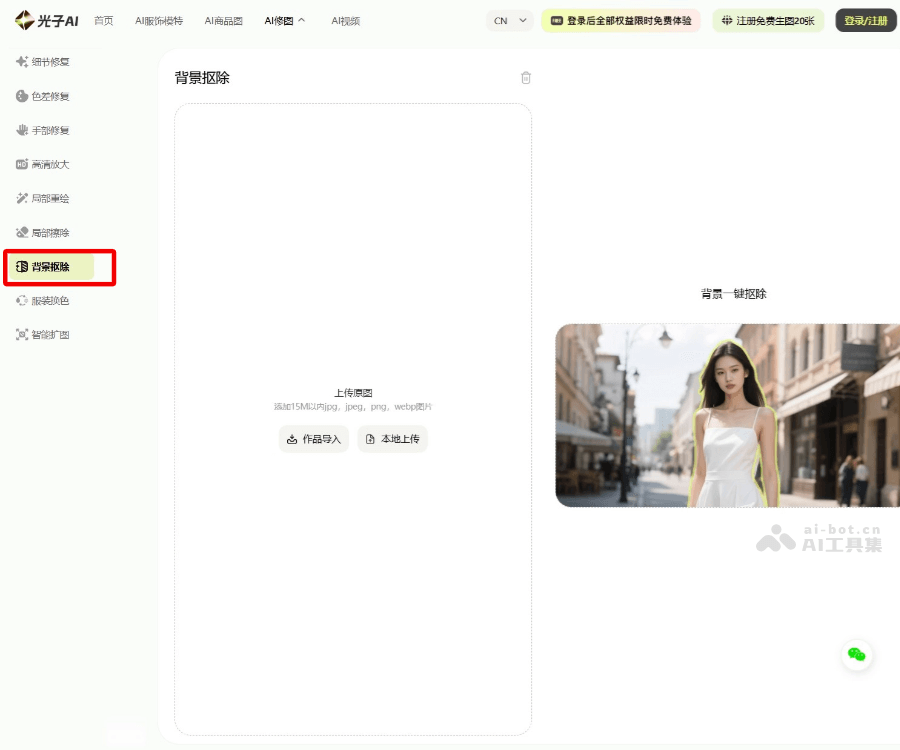Select the 细节修复 detail repair tool
The image size is (900, 750).
point(48,62)
